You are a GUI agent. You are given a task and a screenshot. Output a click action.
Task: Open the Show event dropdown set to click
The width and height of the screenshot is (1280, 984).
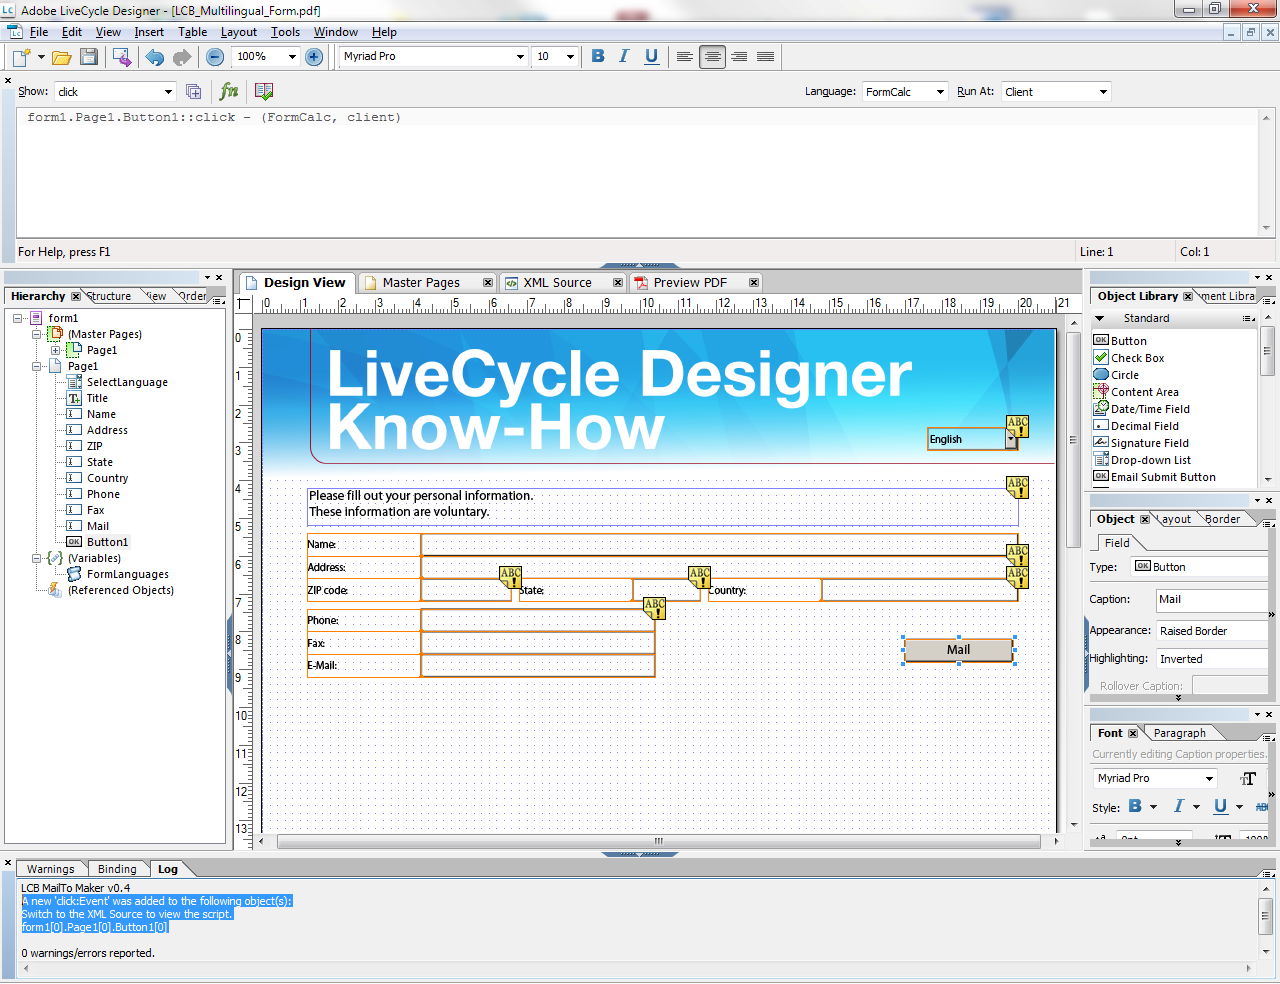[x=168, y=92]
